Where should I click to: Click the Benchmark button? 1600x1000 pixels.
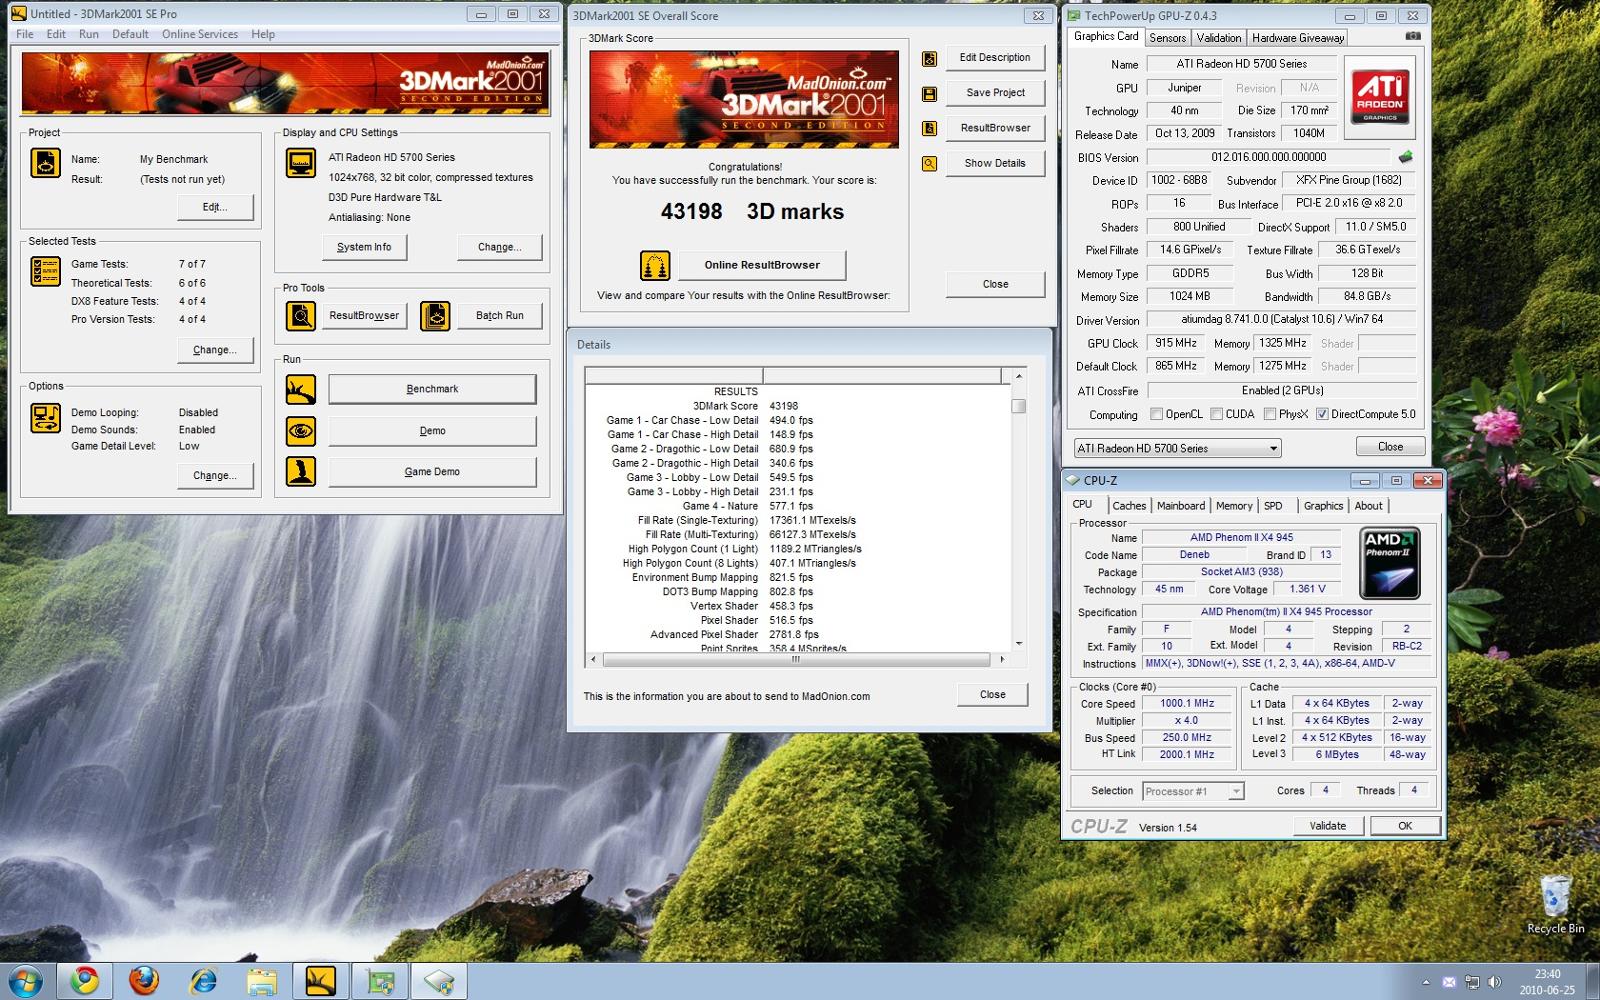[x=432, y=389]
